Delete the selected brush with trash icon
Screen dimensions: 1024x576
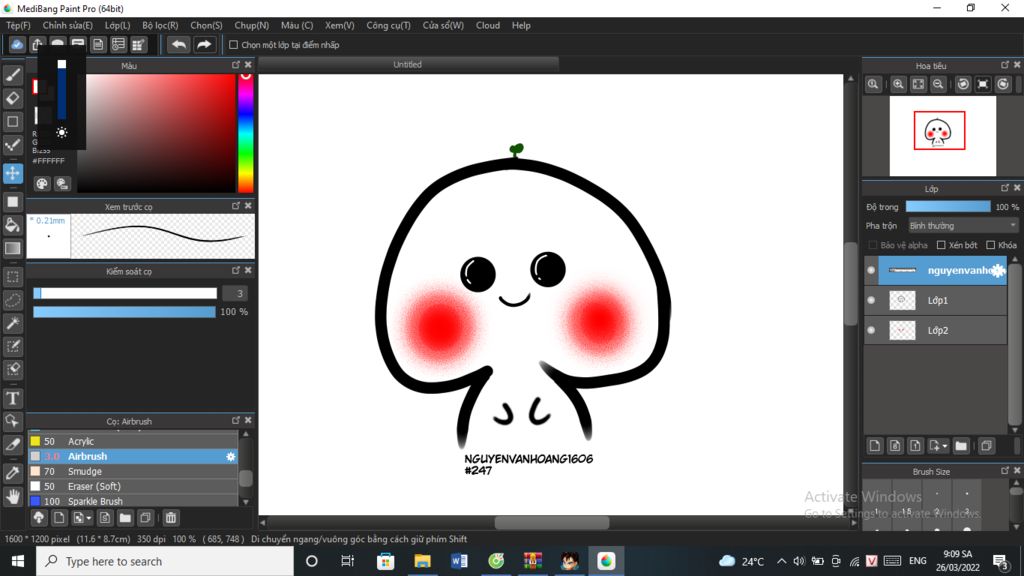point(170,518)
